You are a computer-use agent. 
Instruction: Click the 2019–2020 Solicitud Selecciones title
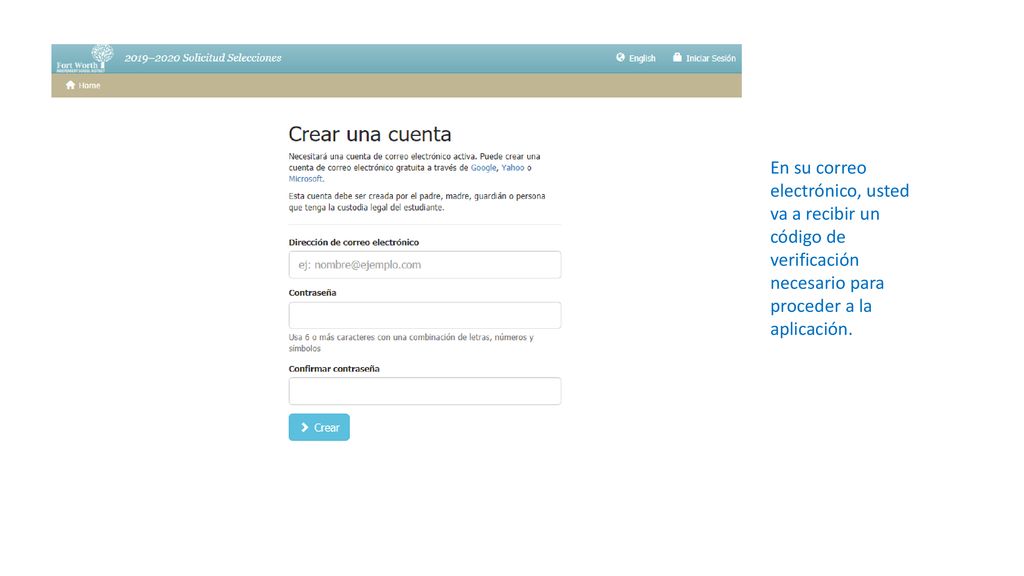(203, 58)
